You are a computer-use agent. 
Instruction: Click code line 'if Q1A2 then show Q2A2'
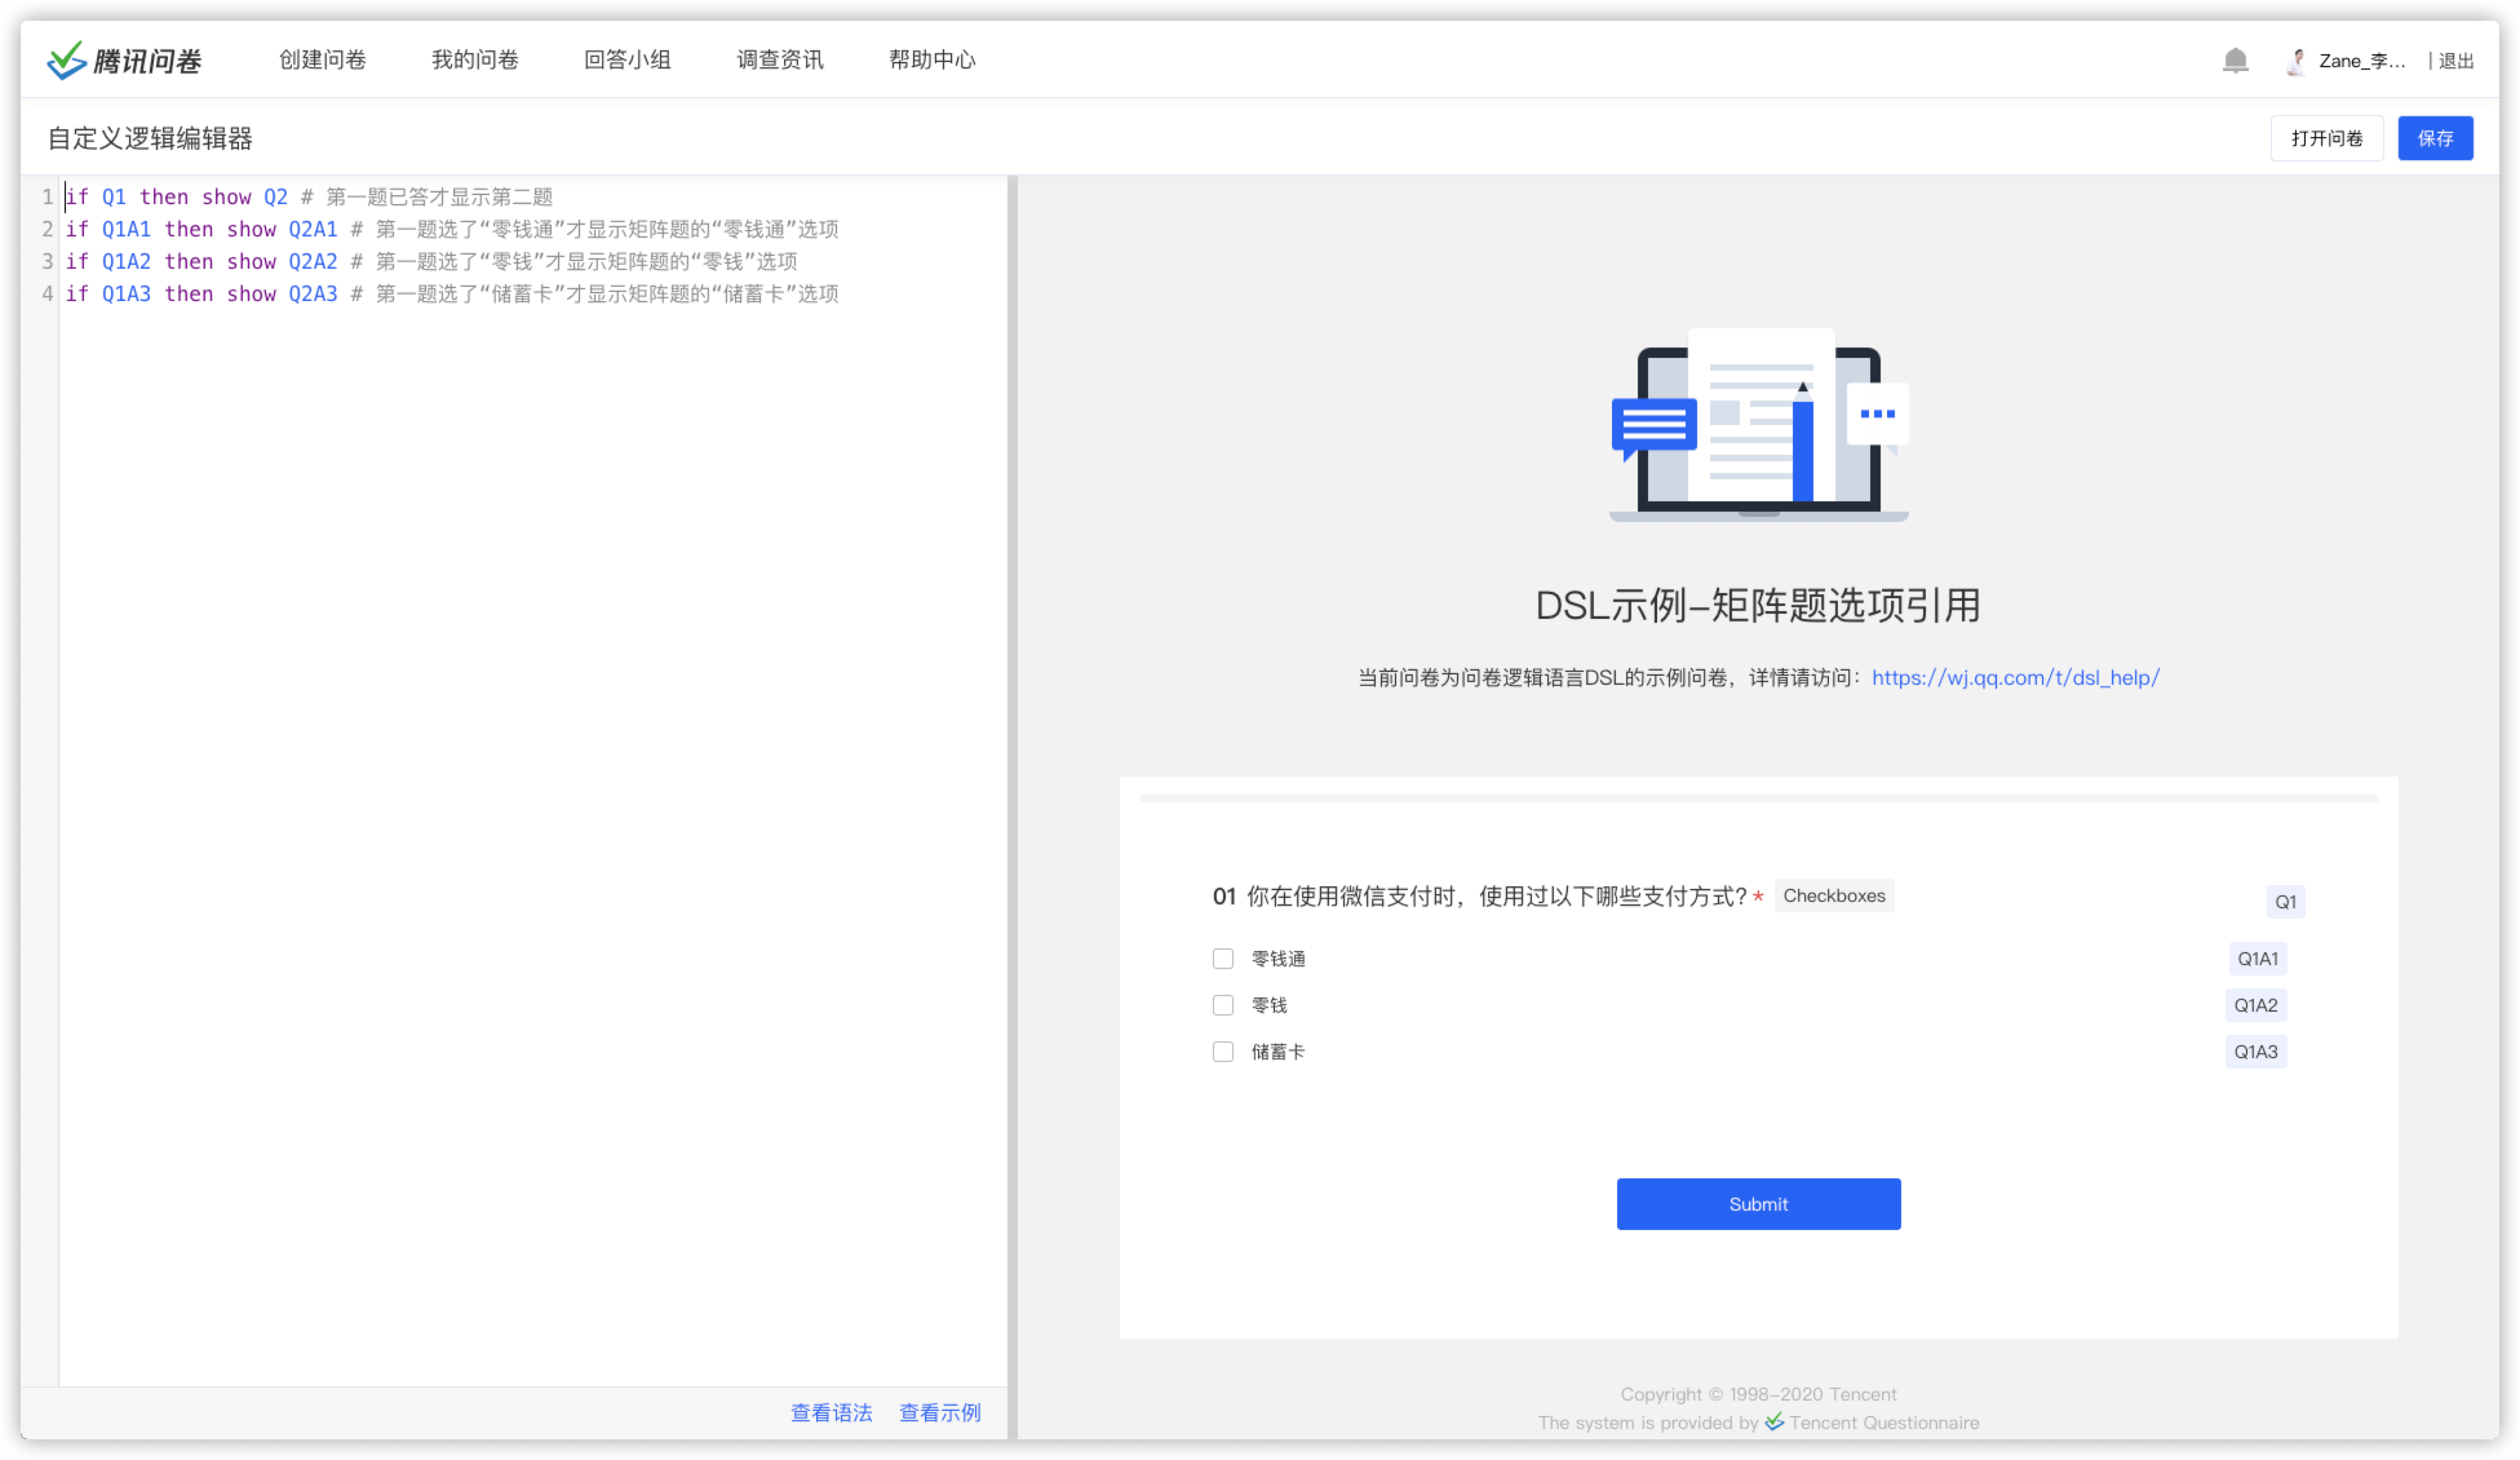pyautogui.click(x=201, y=262)
